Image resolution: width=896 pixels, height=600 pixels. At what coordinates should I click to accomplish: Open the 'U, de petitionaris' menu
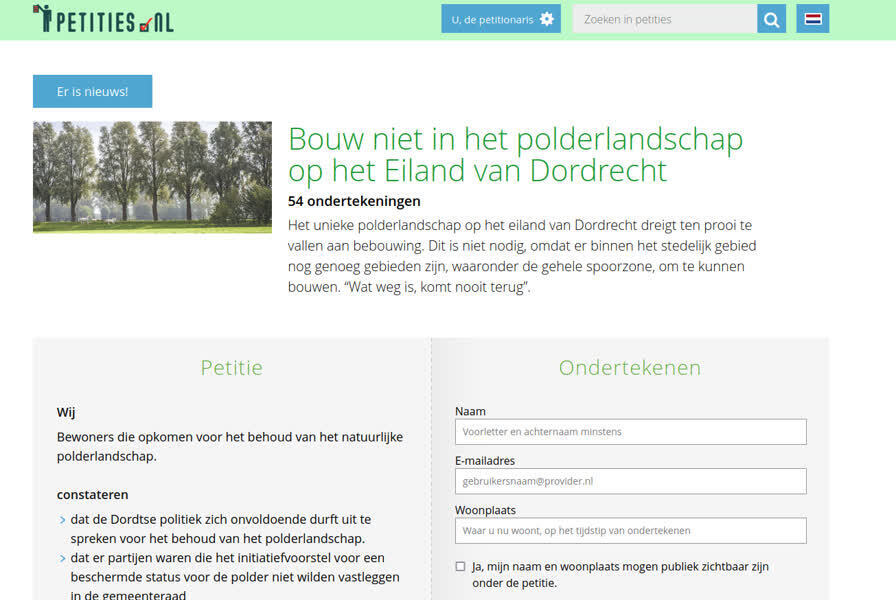pos(501,19)
